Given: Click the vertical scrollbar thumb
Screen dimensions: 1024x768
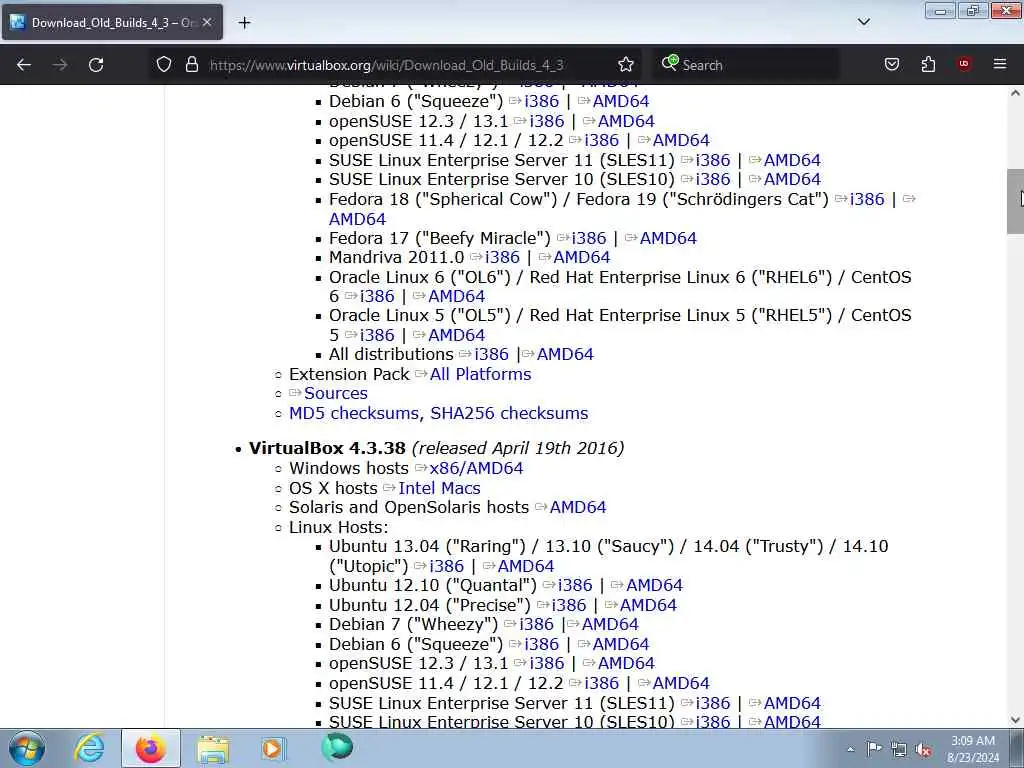Looking at the screenshot, I should click(1015, 201).
